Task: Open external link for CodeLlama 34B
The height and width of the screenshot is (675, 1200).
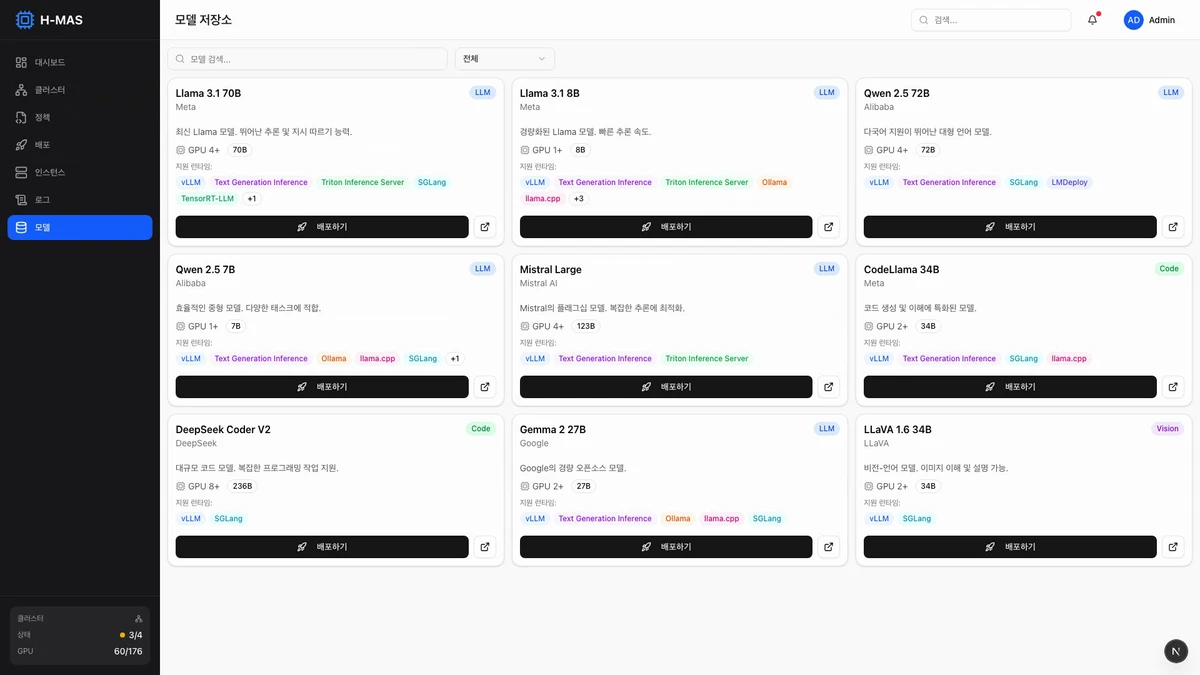Action: click(x=1173, y=387)
